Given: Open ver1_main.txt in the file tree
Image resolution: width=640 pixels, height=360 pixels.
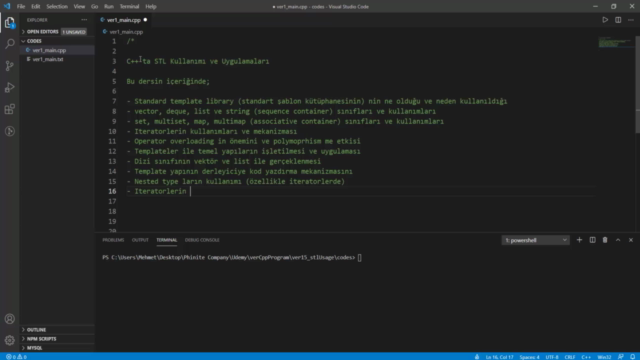Looking at the screenshot, I should 48,59.
